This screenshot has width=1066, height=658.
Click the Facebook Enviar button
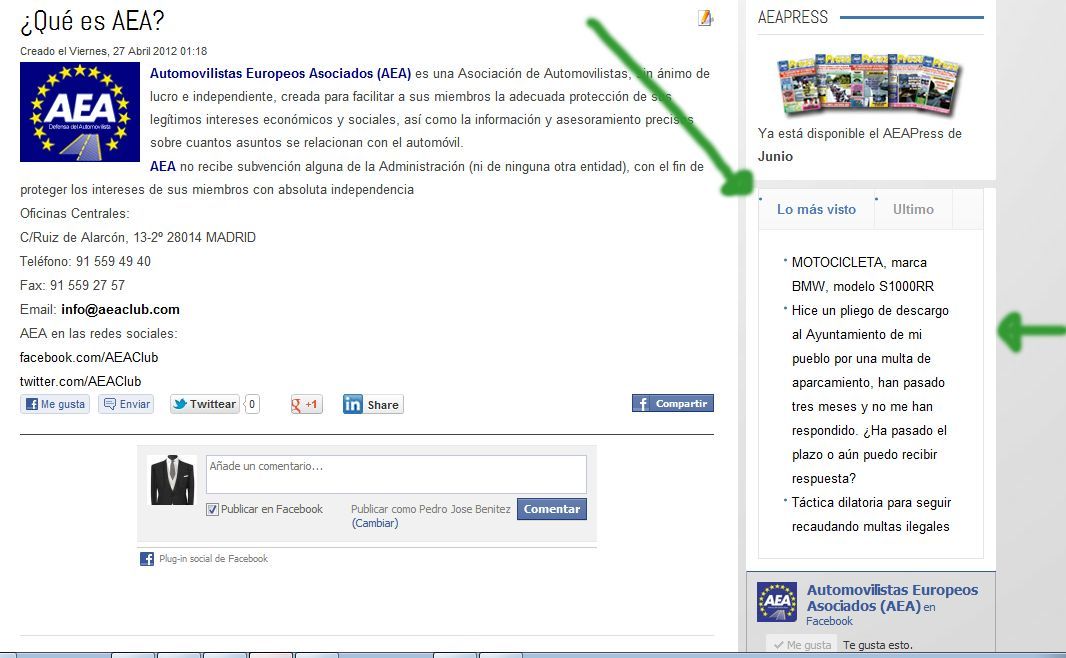click(126, 404)
